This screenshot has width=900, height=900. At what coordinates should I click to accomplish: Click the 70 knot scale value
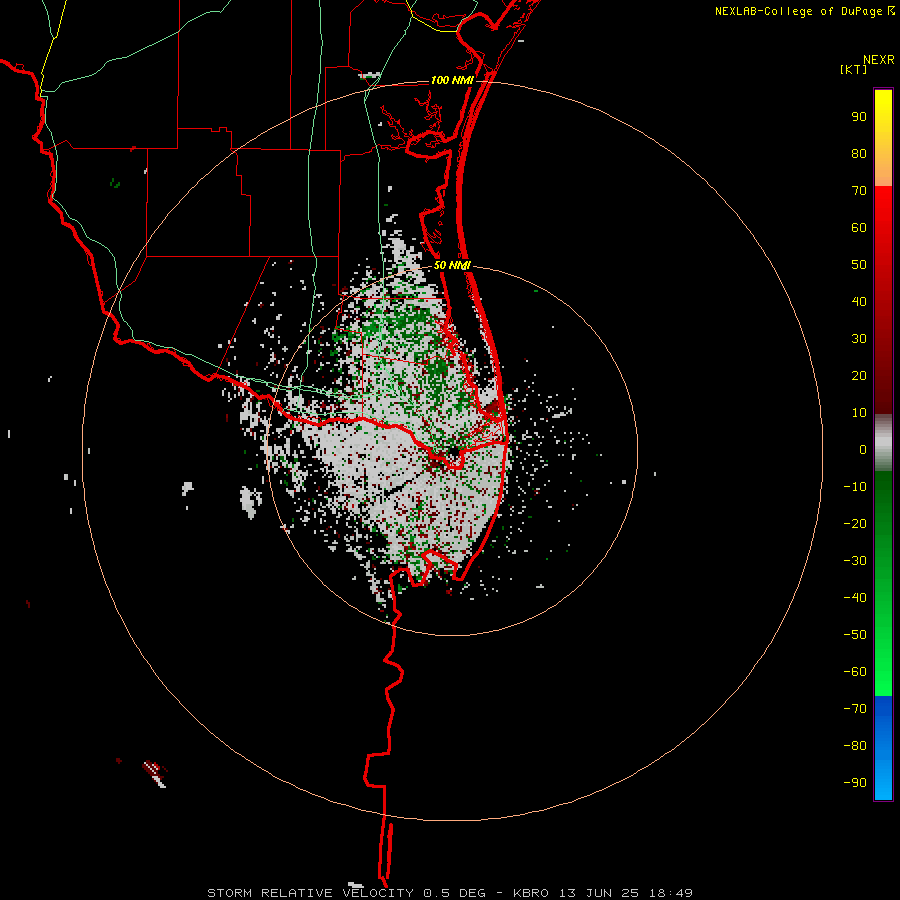coord(859,191)
